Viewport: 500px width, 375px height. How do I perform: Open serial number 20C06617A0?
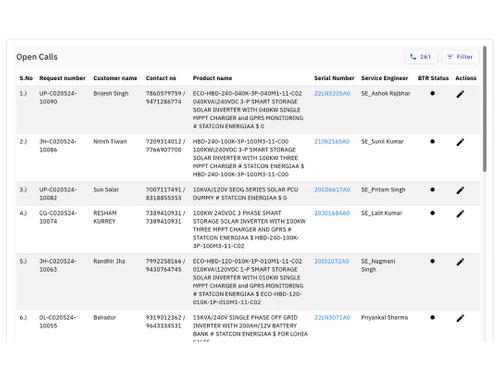pos(332,189)
